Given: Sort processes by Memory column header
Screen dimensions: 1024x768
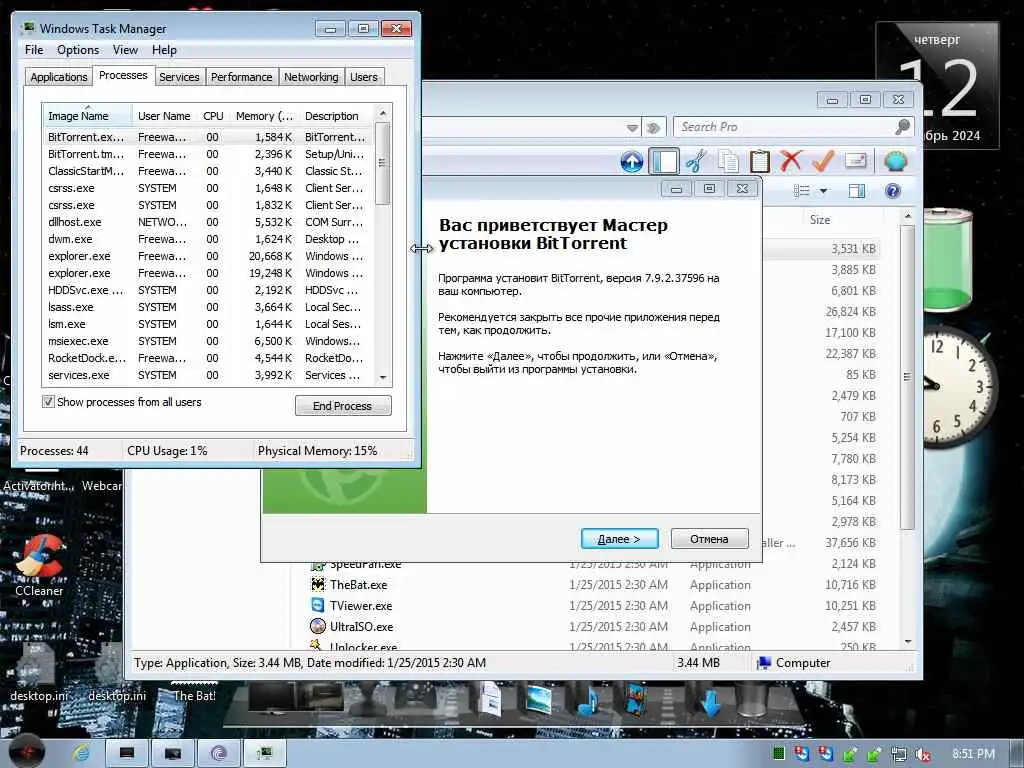Looking at the screenshot, I should (x=264, y=116).
